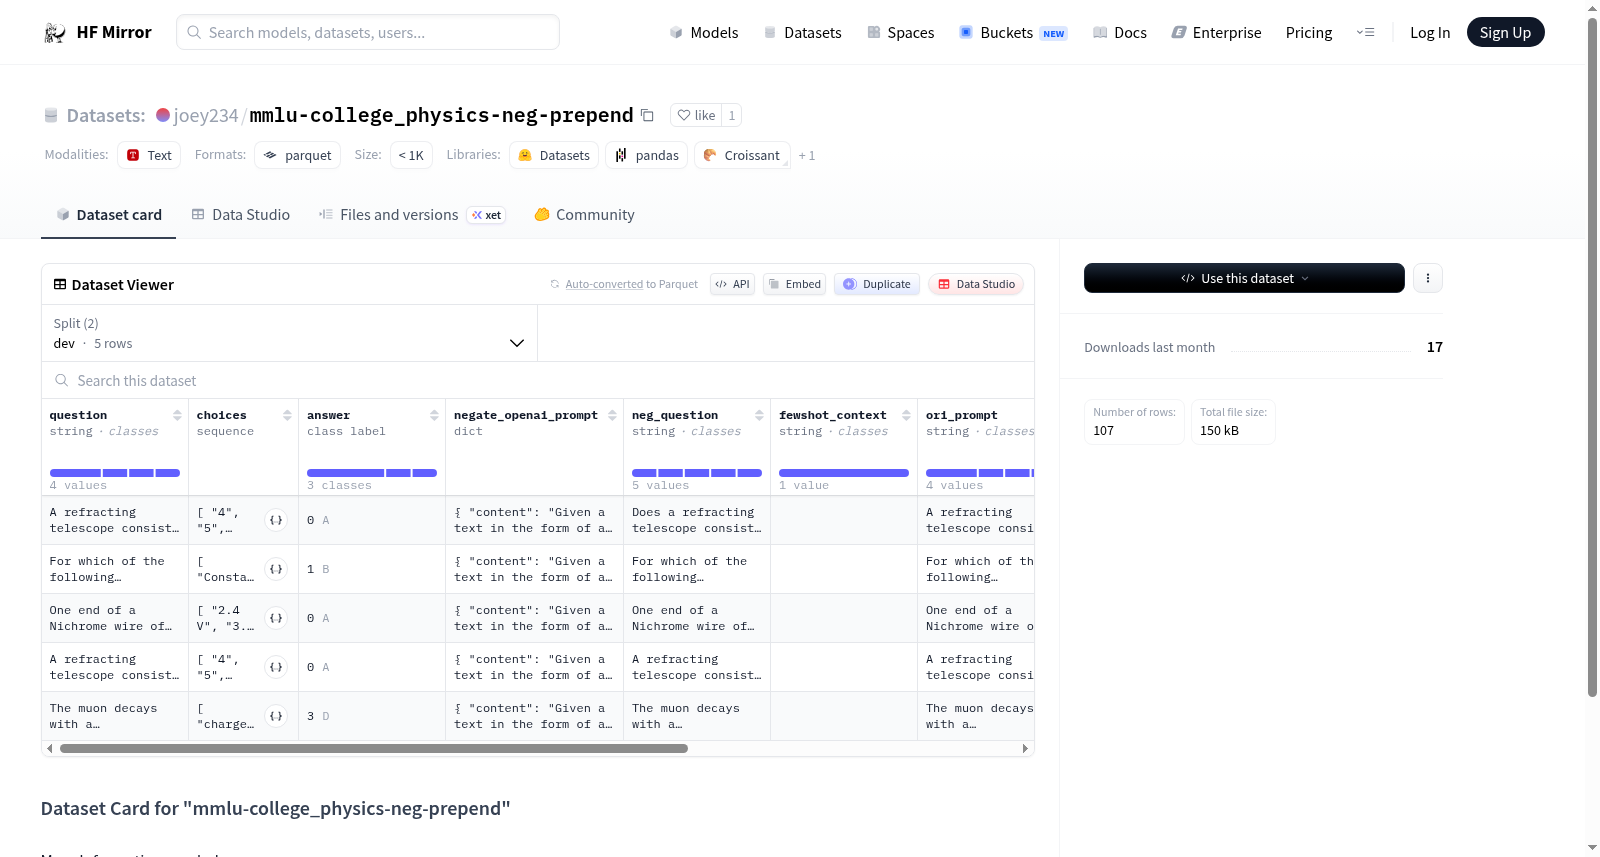The height and width of the screenshot is (857, 1600).
Task: Open the Buckets NEW nav item
Action: [1013, 32]
